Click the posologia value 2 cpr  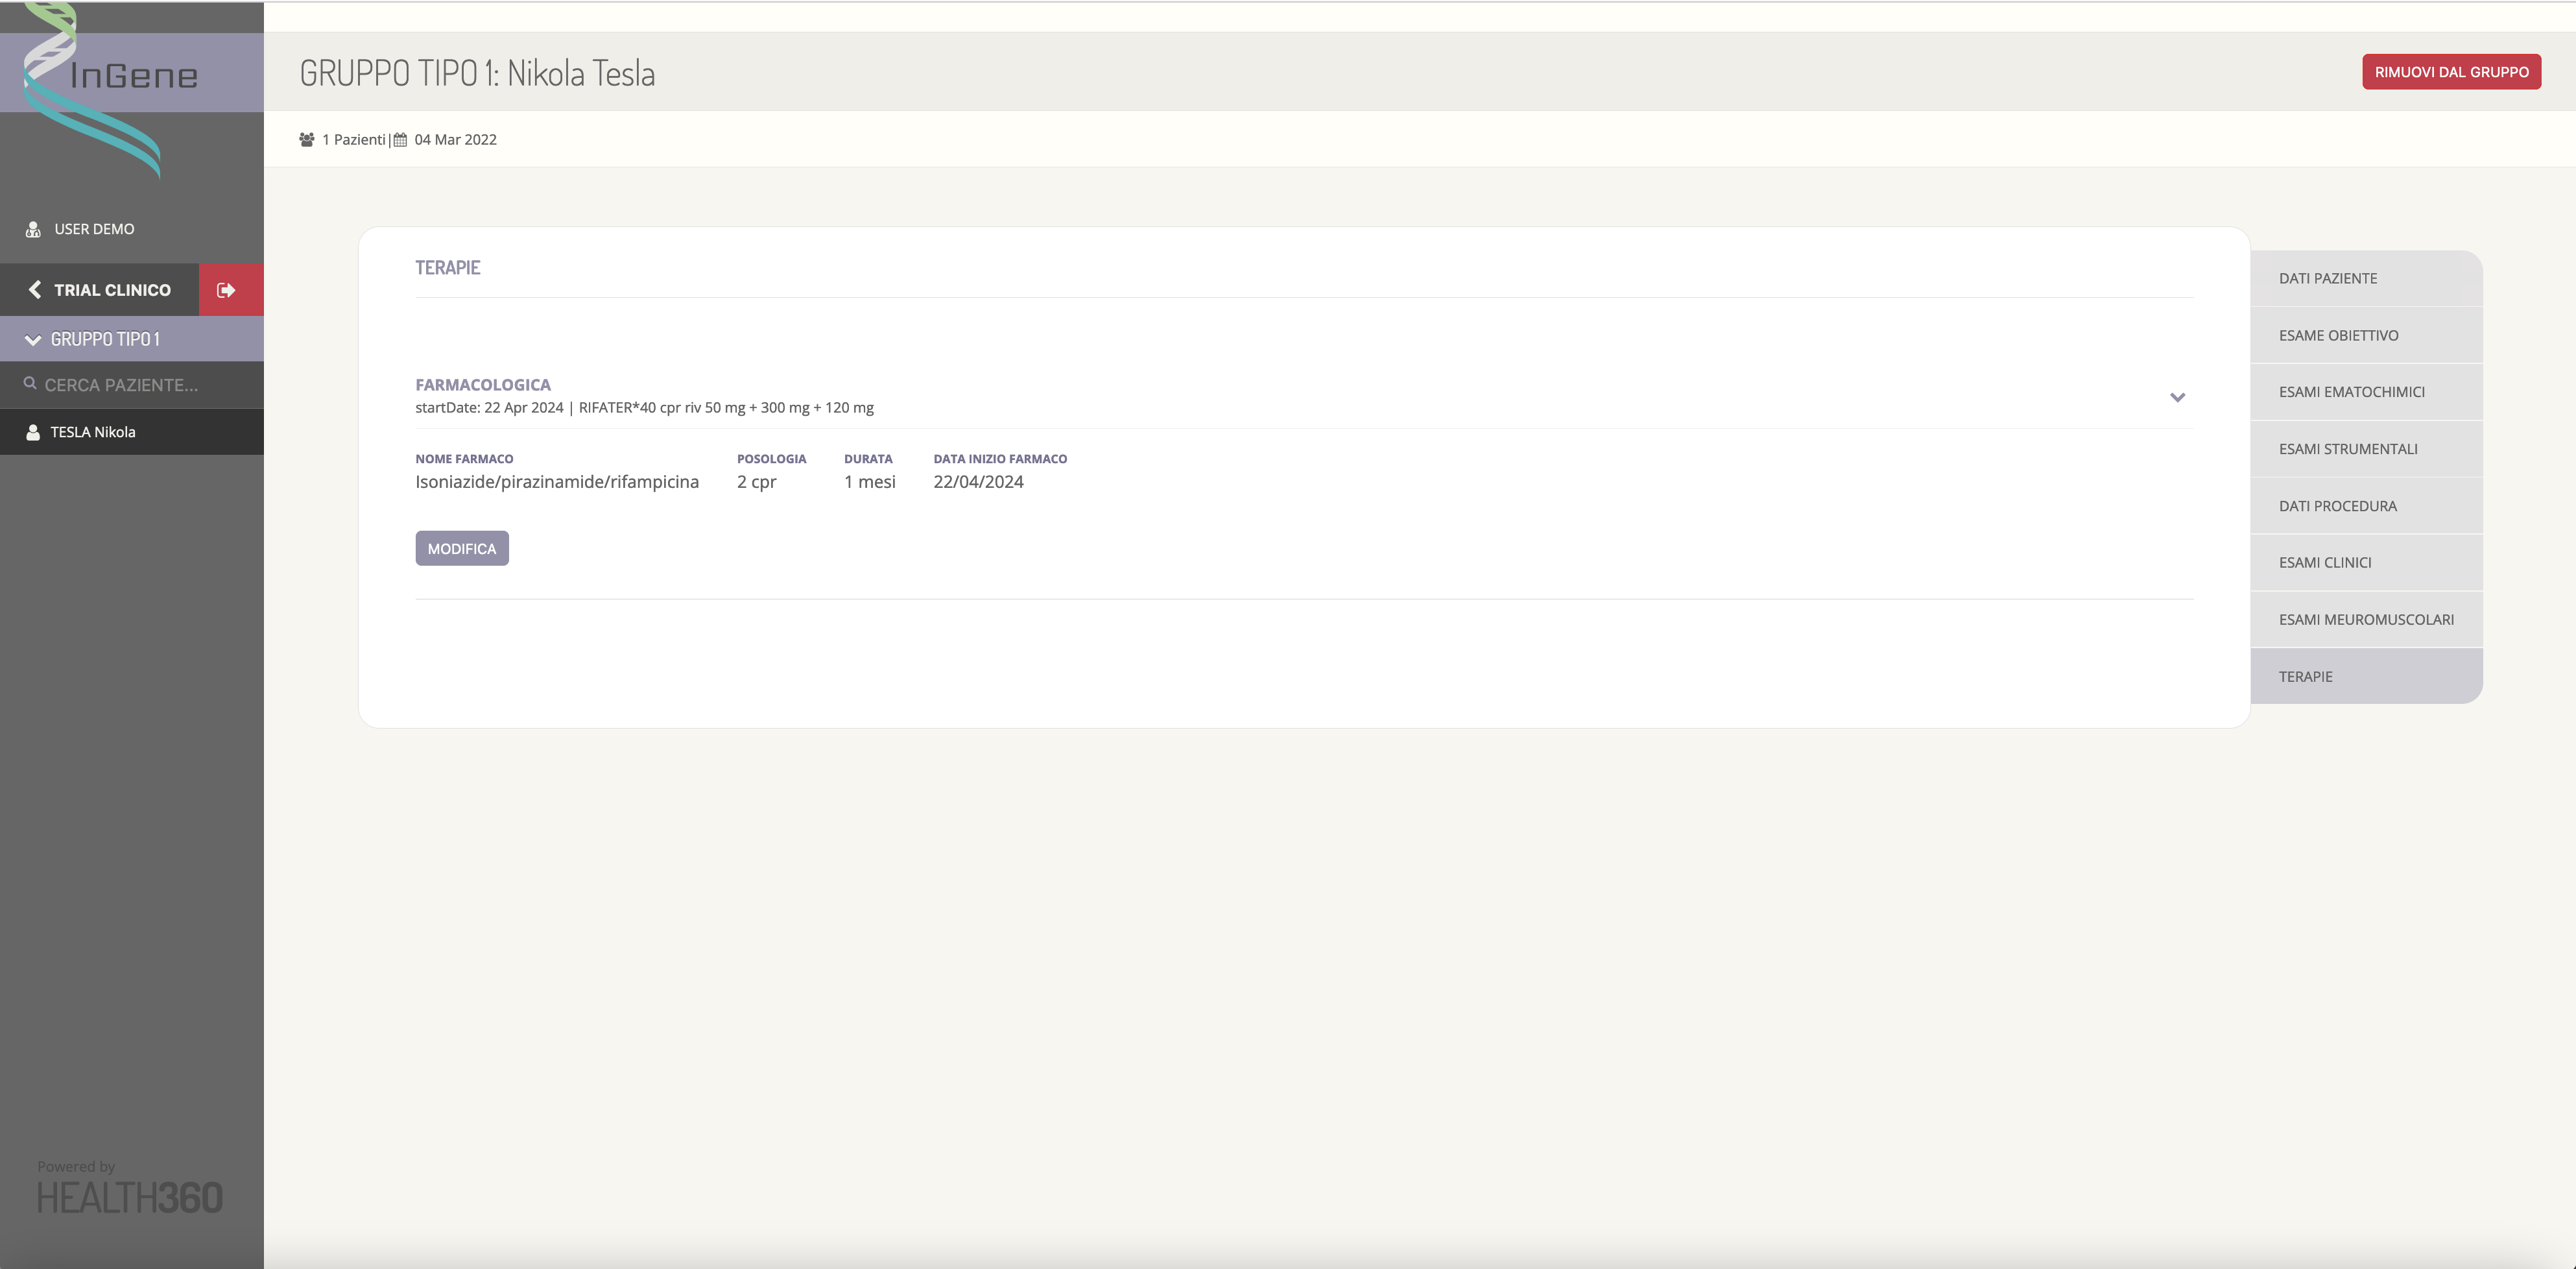[756, 482]
